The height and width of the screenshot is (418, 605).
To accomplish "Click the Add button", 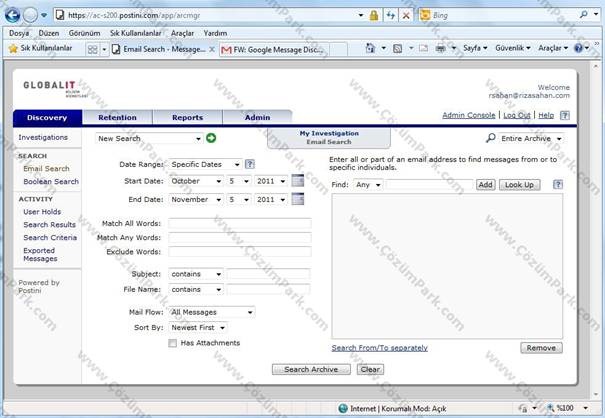I will (x=485, y=185).
